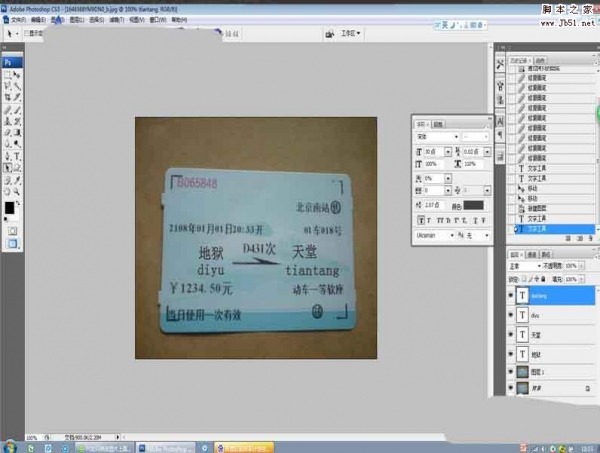Select the Pen tool
The image size is (600, 453).
pyautogui.click(x=7, y=156)
